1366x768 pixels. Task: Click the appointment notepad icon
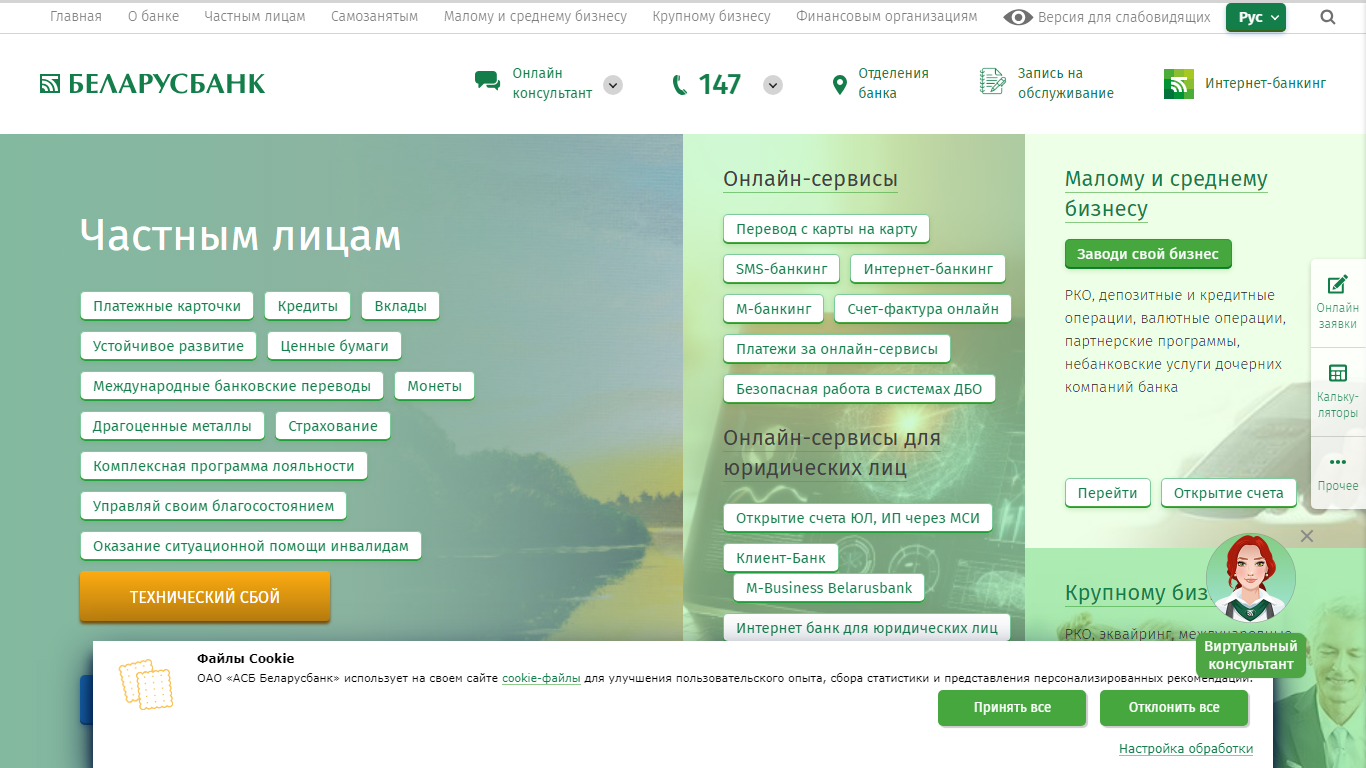[x=993, y=82]
